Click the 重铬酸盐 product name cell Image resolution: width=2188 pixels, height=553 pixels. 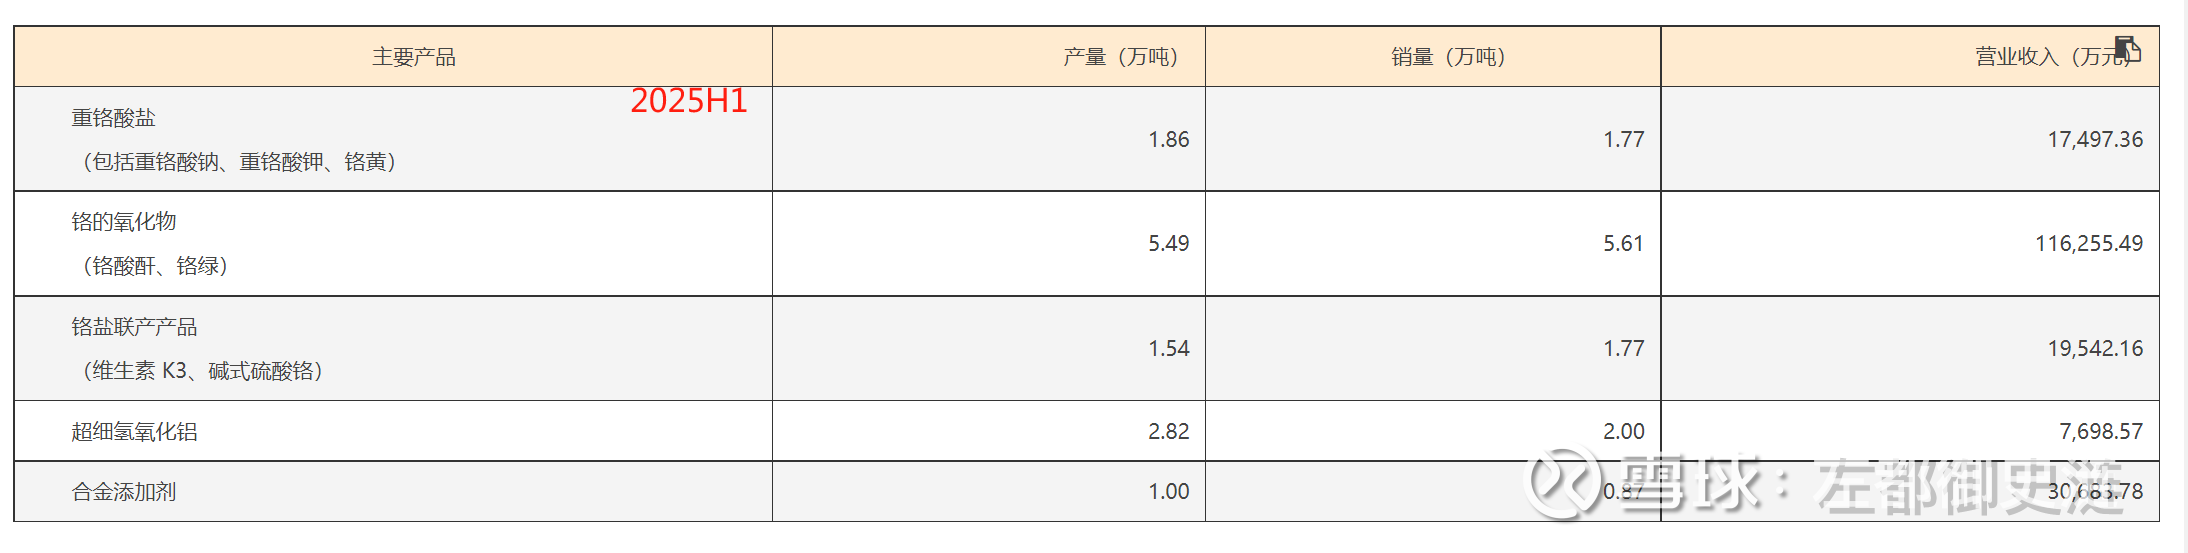coord(114,118)
